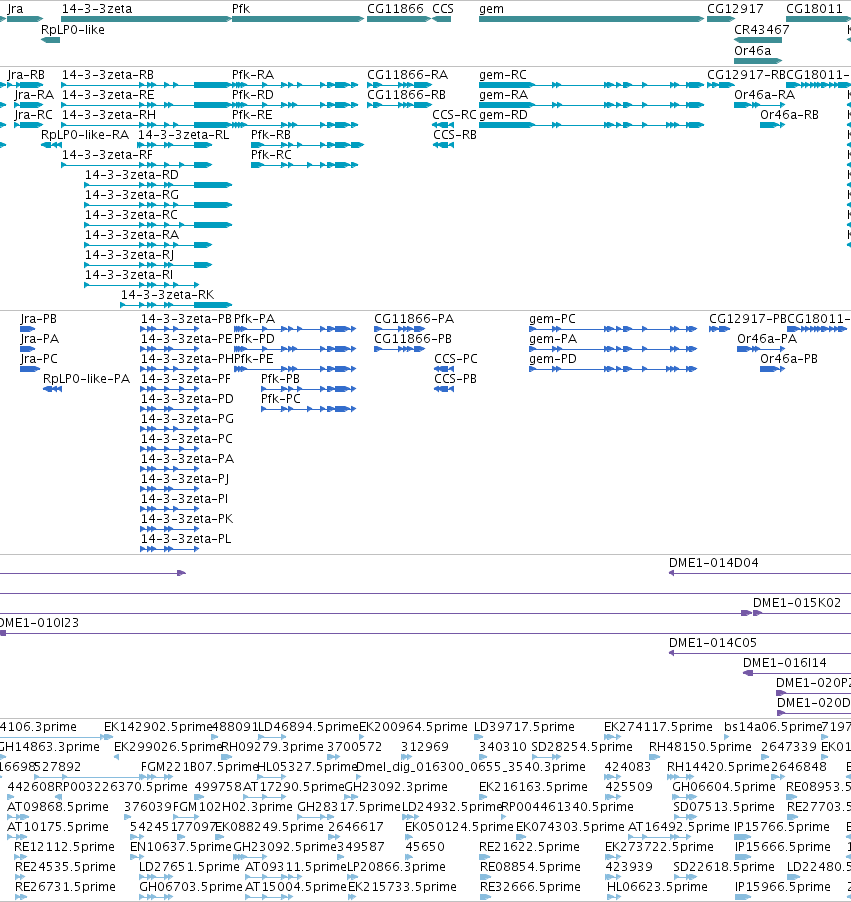Select protein CG11866-PB
Screen dimensions: 851x902
413,339
